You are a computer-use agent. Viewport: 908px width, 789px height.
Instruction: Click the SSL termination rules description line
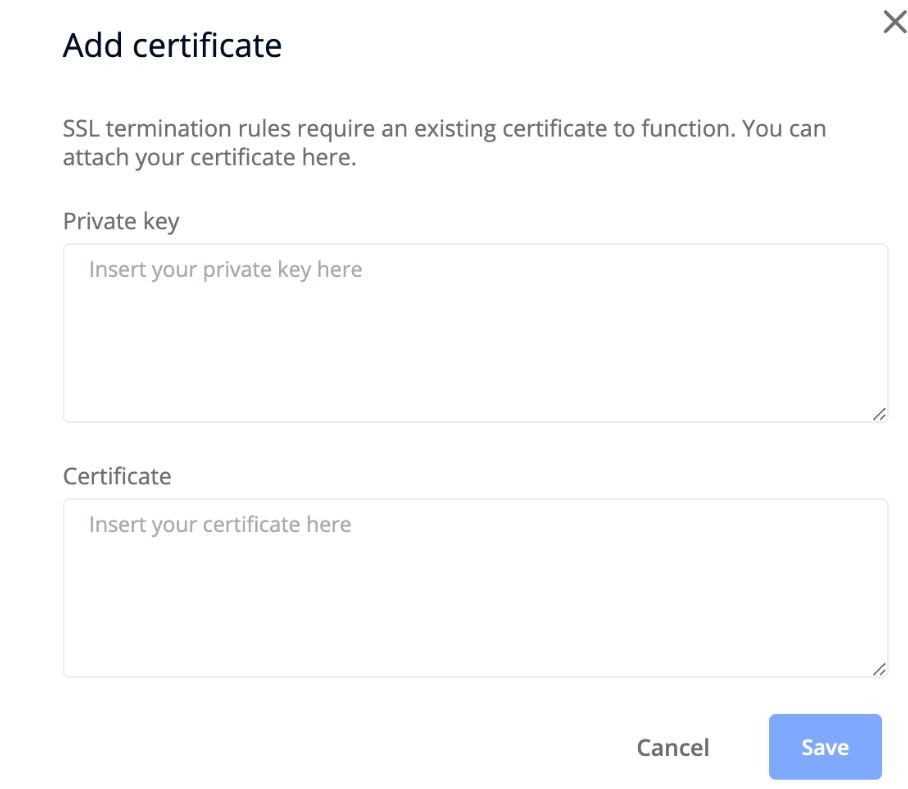[x=444, y=130]
